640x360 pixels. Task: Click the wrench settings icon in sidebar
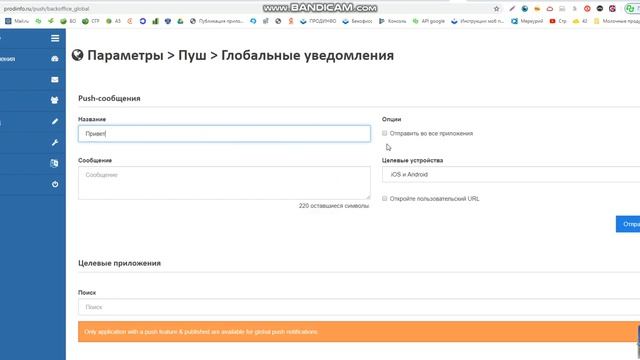[x=55, y=142]
